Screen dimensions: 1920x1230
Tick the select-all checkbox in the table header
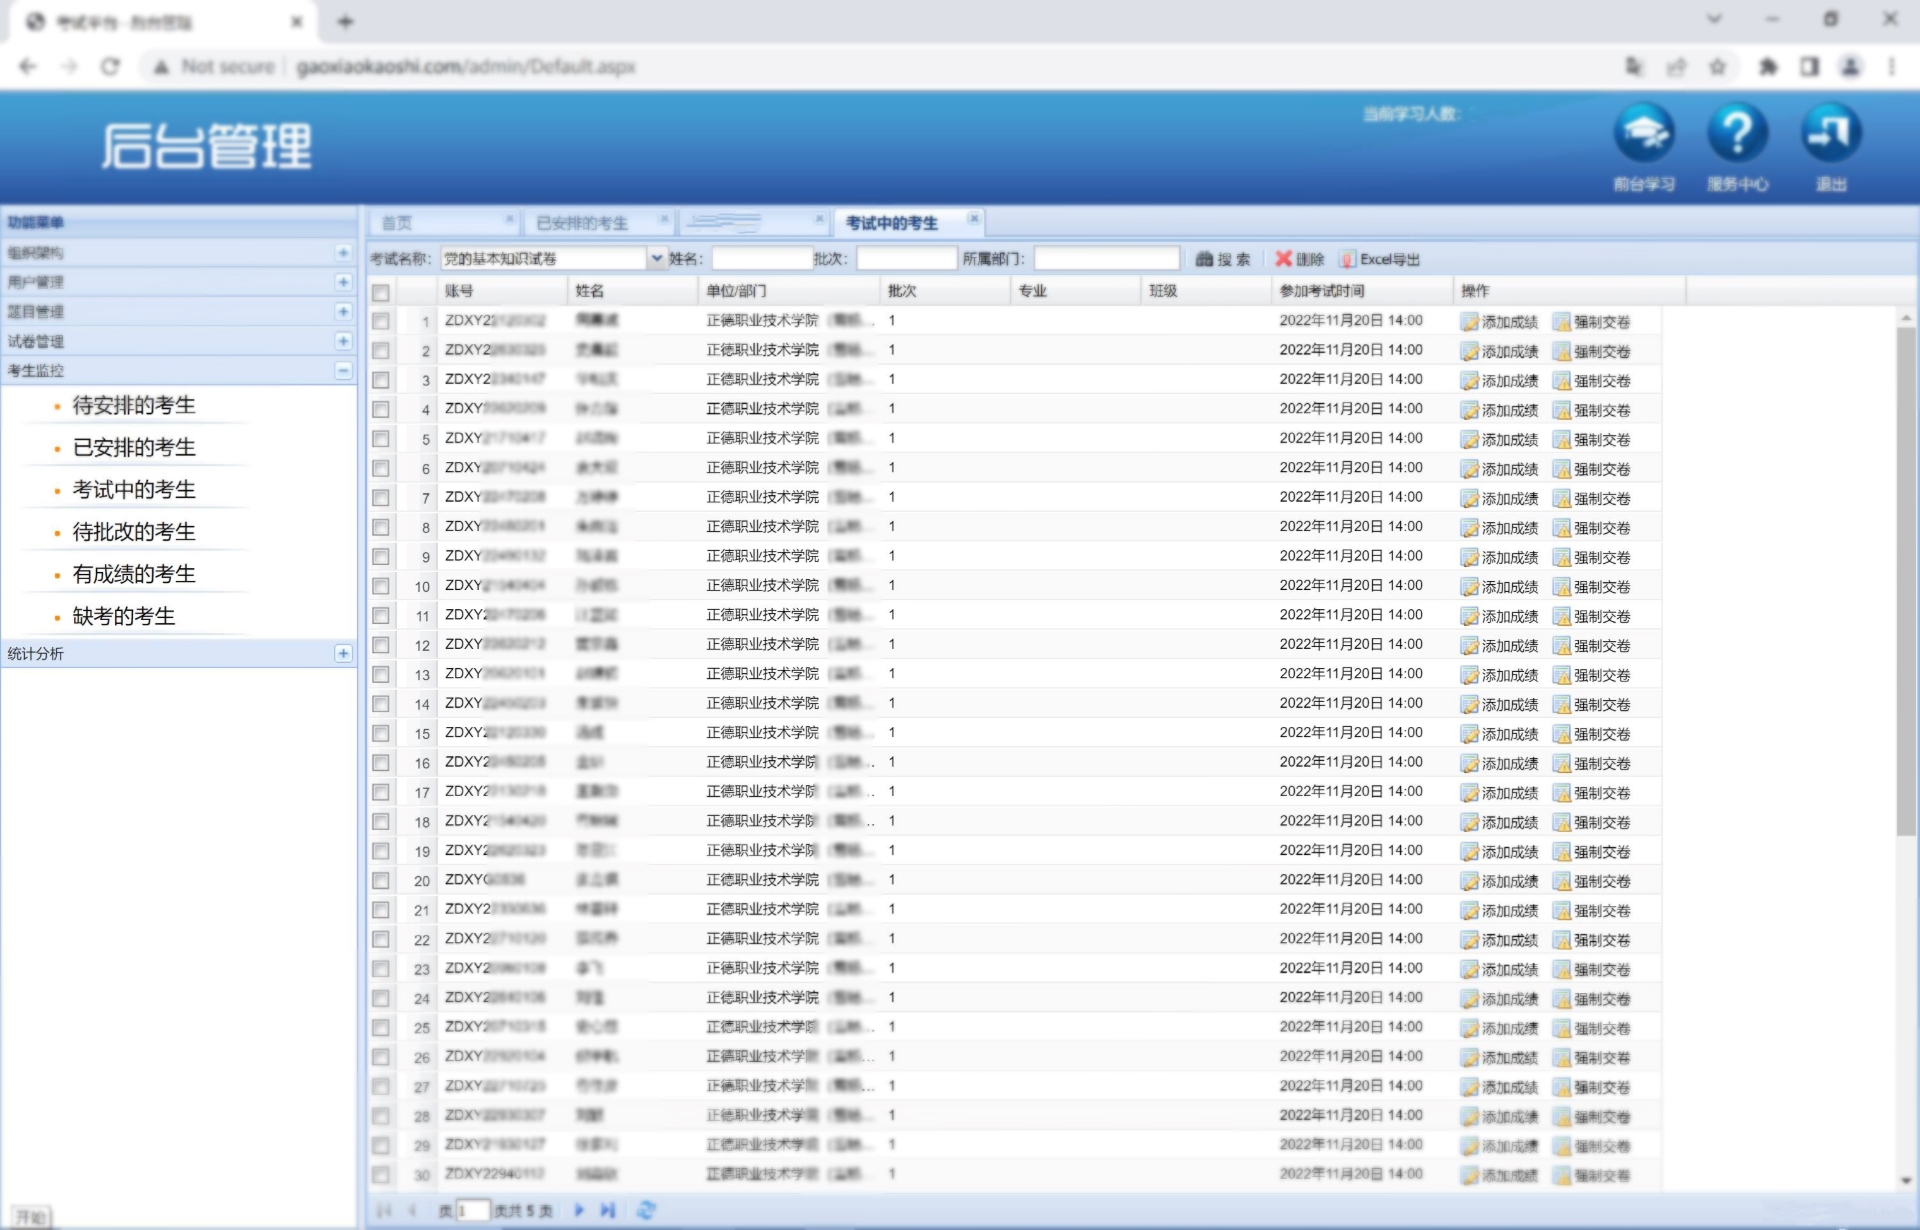point(381,293)
